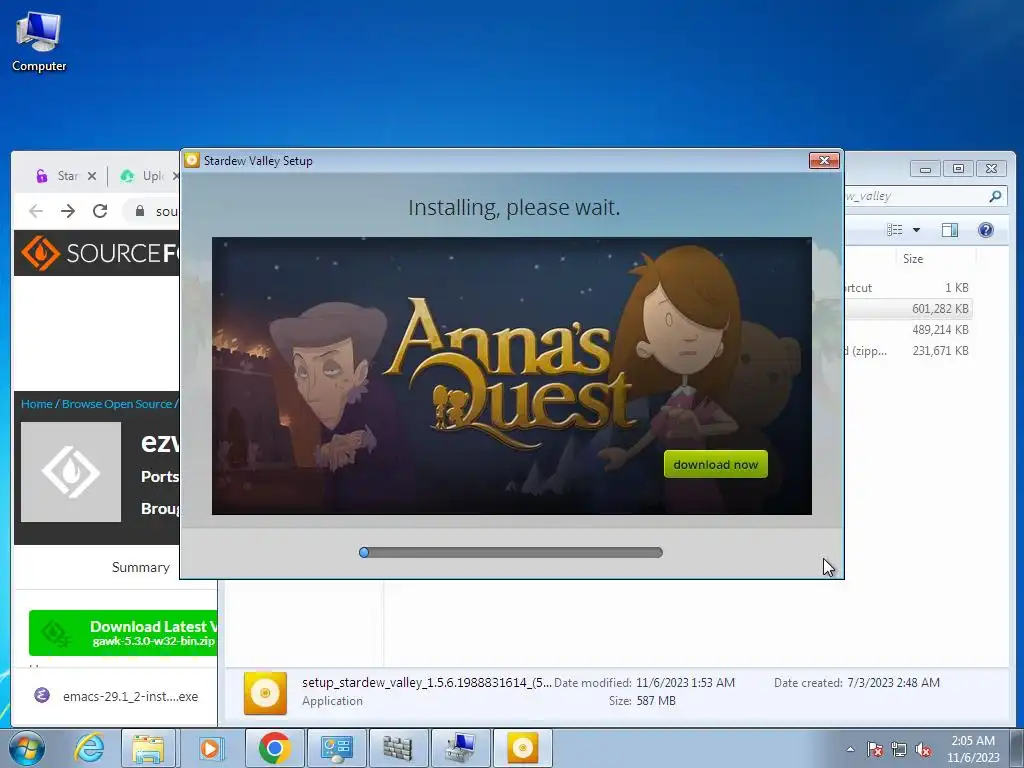
Task: Click the emacs-29.1_2 download item
Action: point(115,696)
